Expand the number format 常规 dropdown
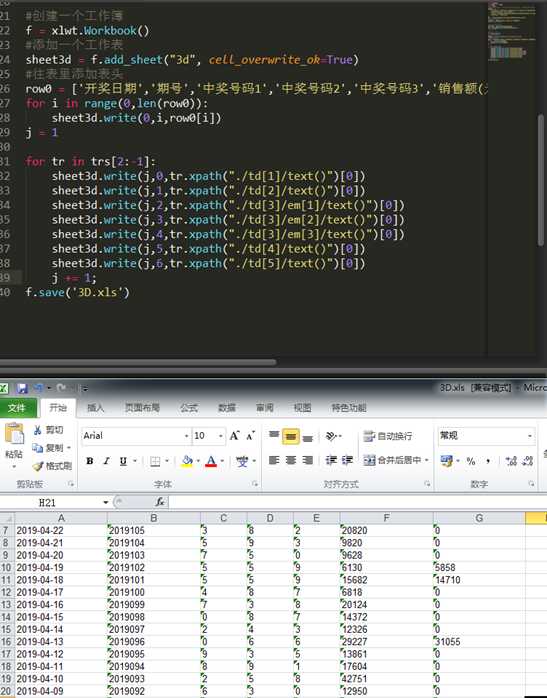Screen dimensions: 547x698 pos(530,436)
